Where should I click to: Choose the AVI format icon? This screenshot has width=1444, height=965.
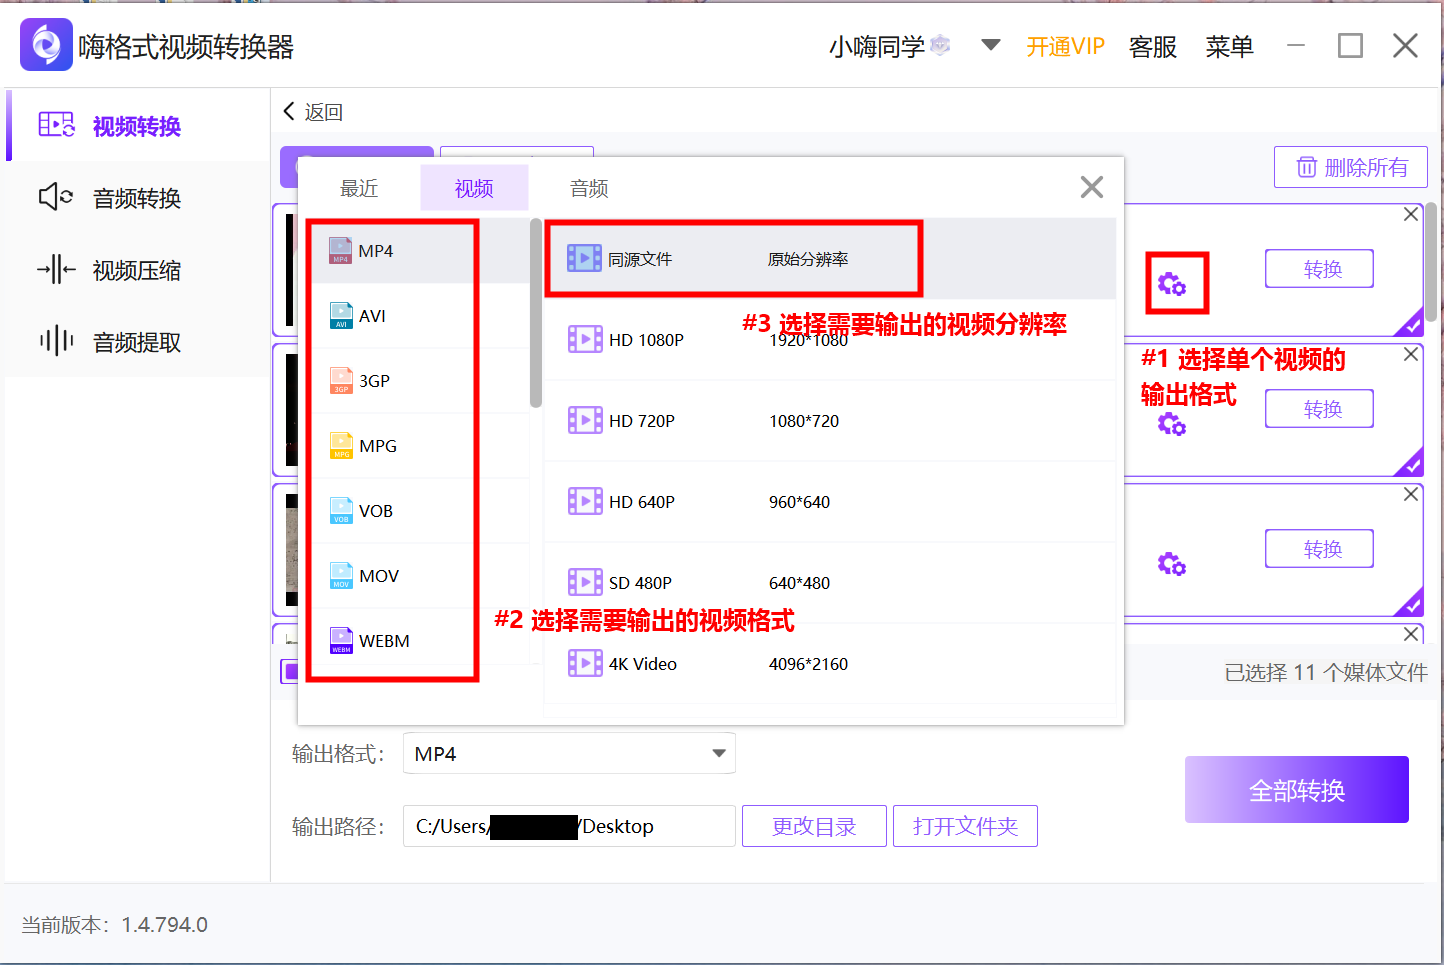[341, 316]
